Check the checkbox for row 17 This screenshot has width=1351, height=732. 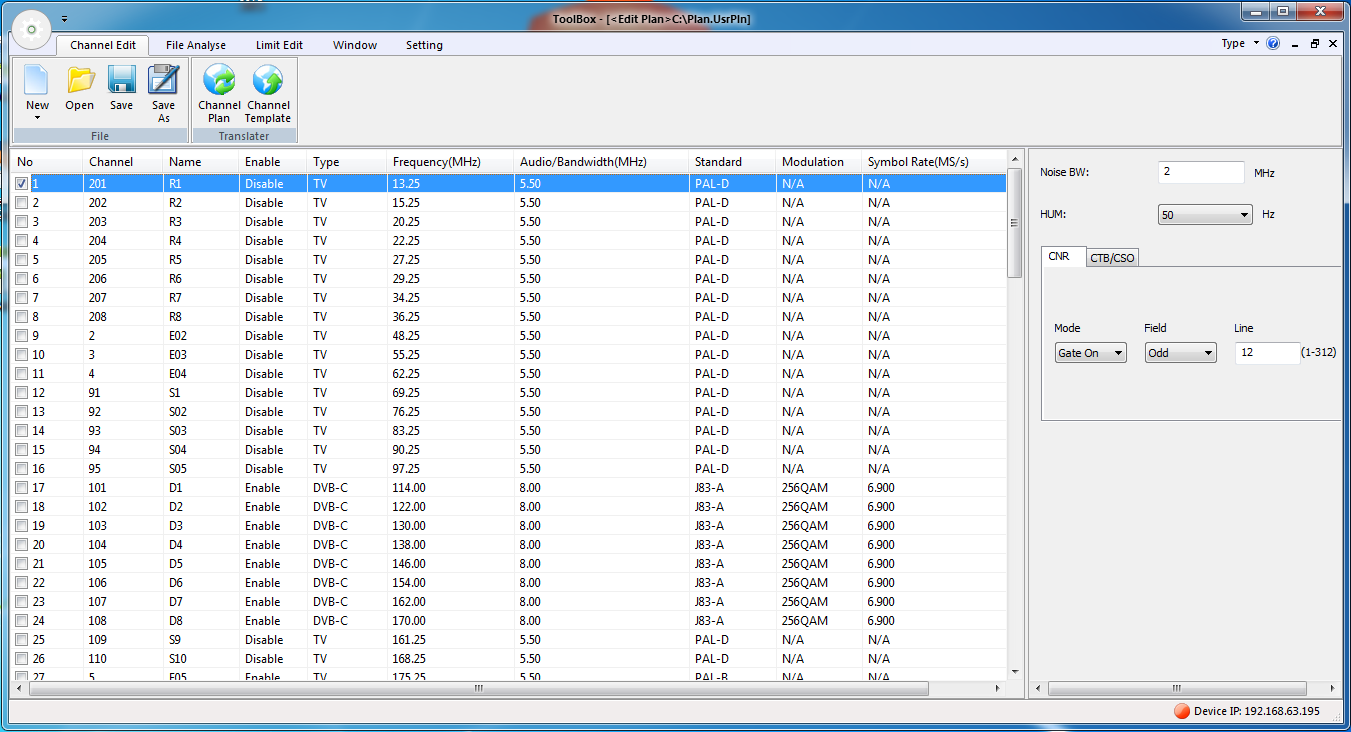[x=22, y=488]
